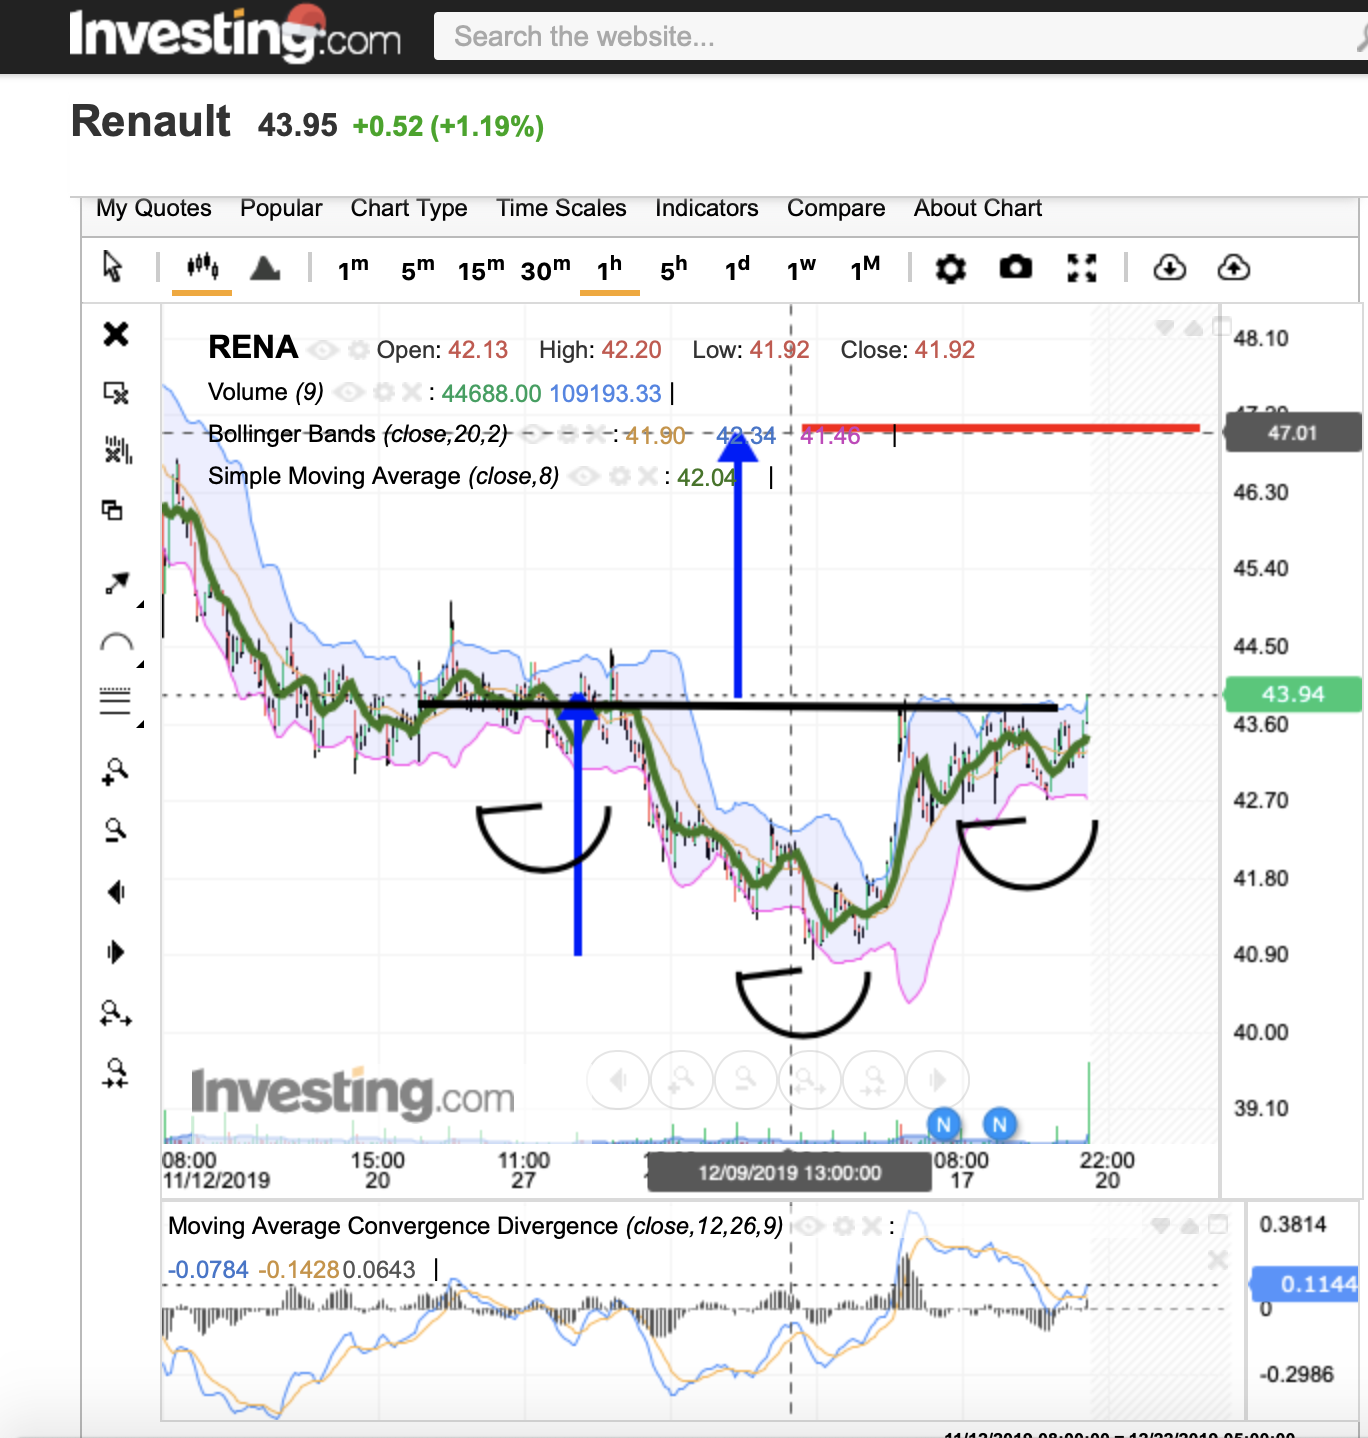Click the 43.94 current price label
Image resolution: width=1368 pixels, height=1438 pixels.
[1293, 694]
